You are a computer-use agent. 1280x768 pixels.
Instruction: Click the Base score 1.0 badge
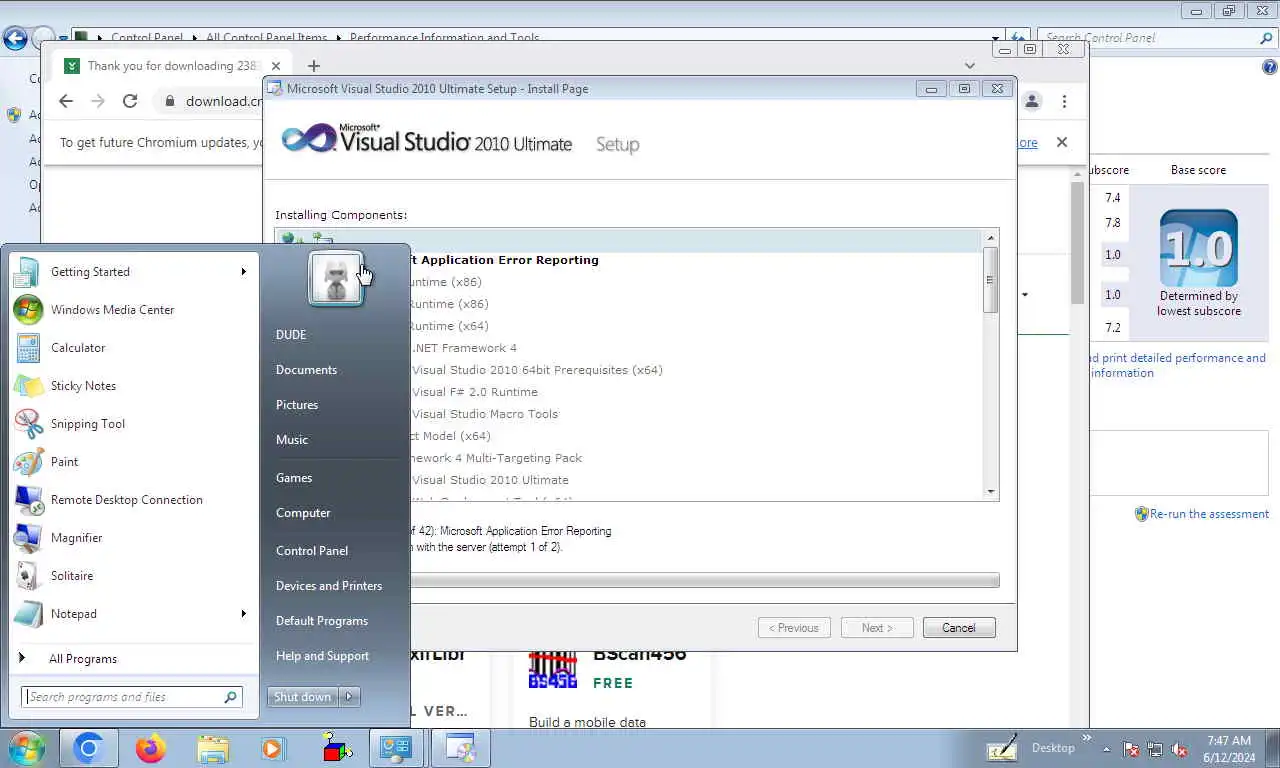click(1198, 248)
